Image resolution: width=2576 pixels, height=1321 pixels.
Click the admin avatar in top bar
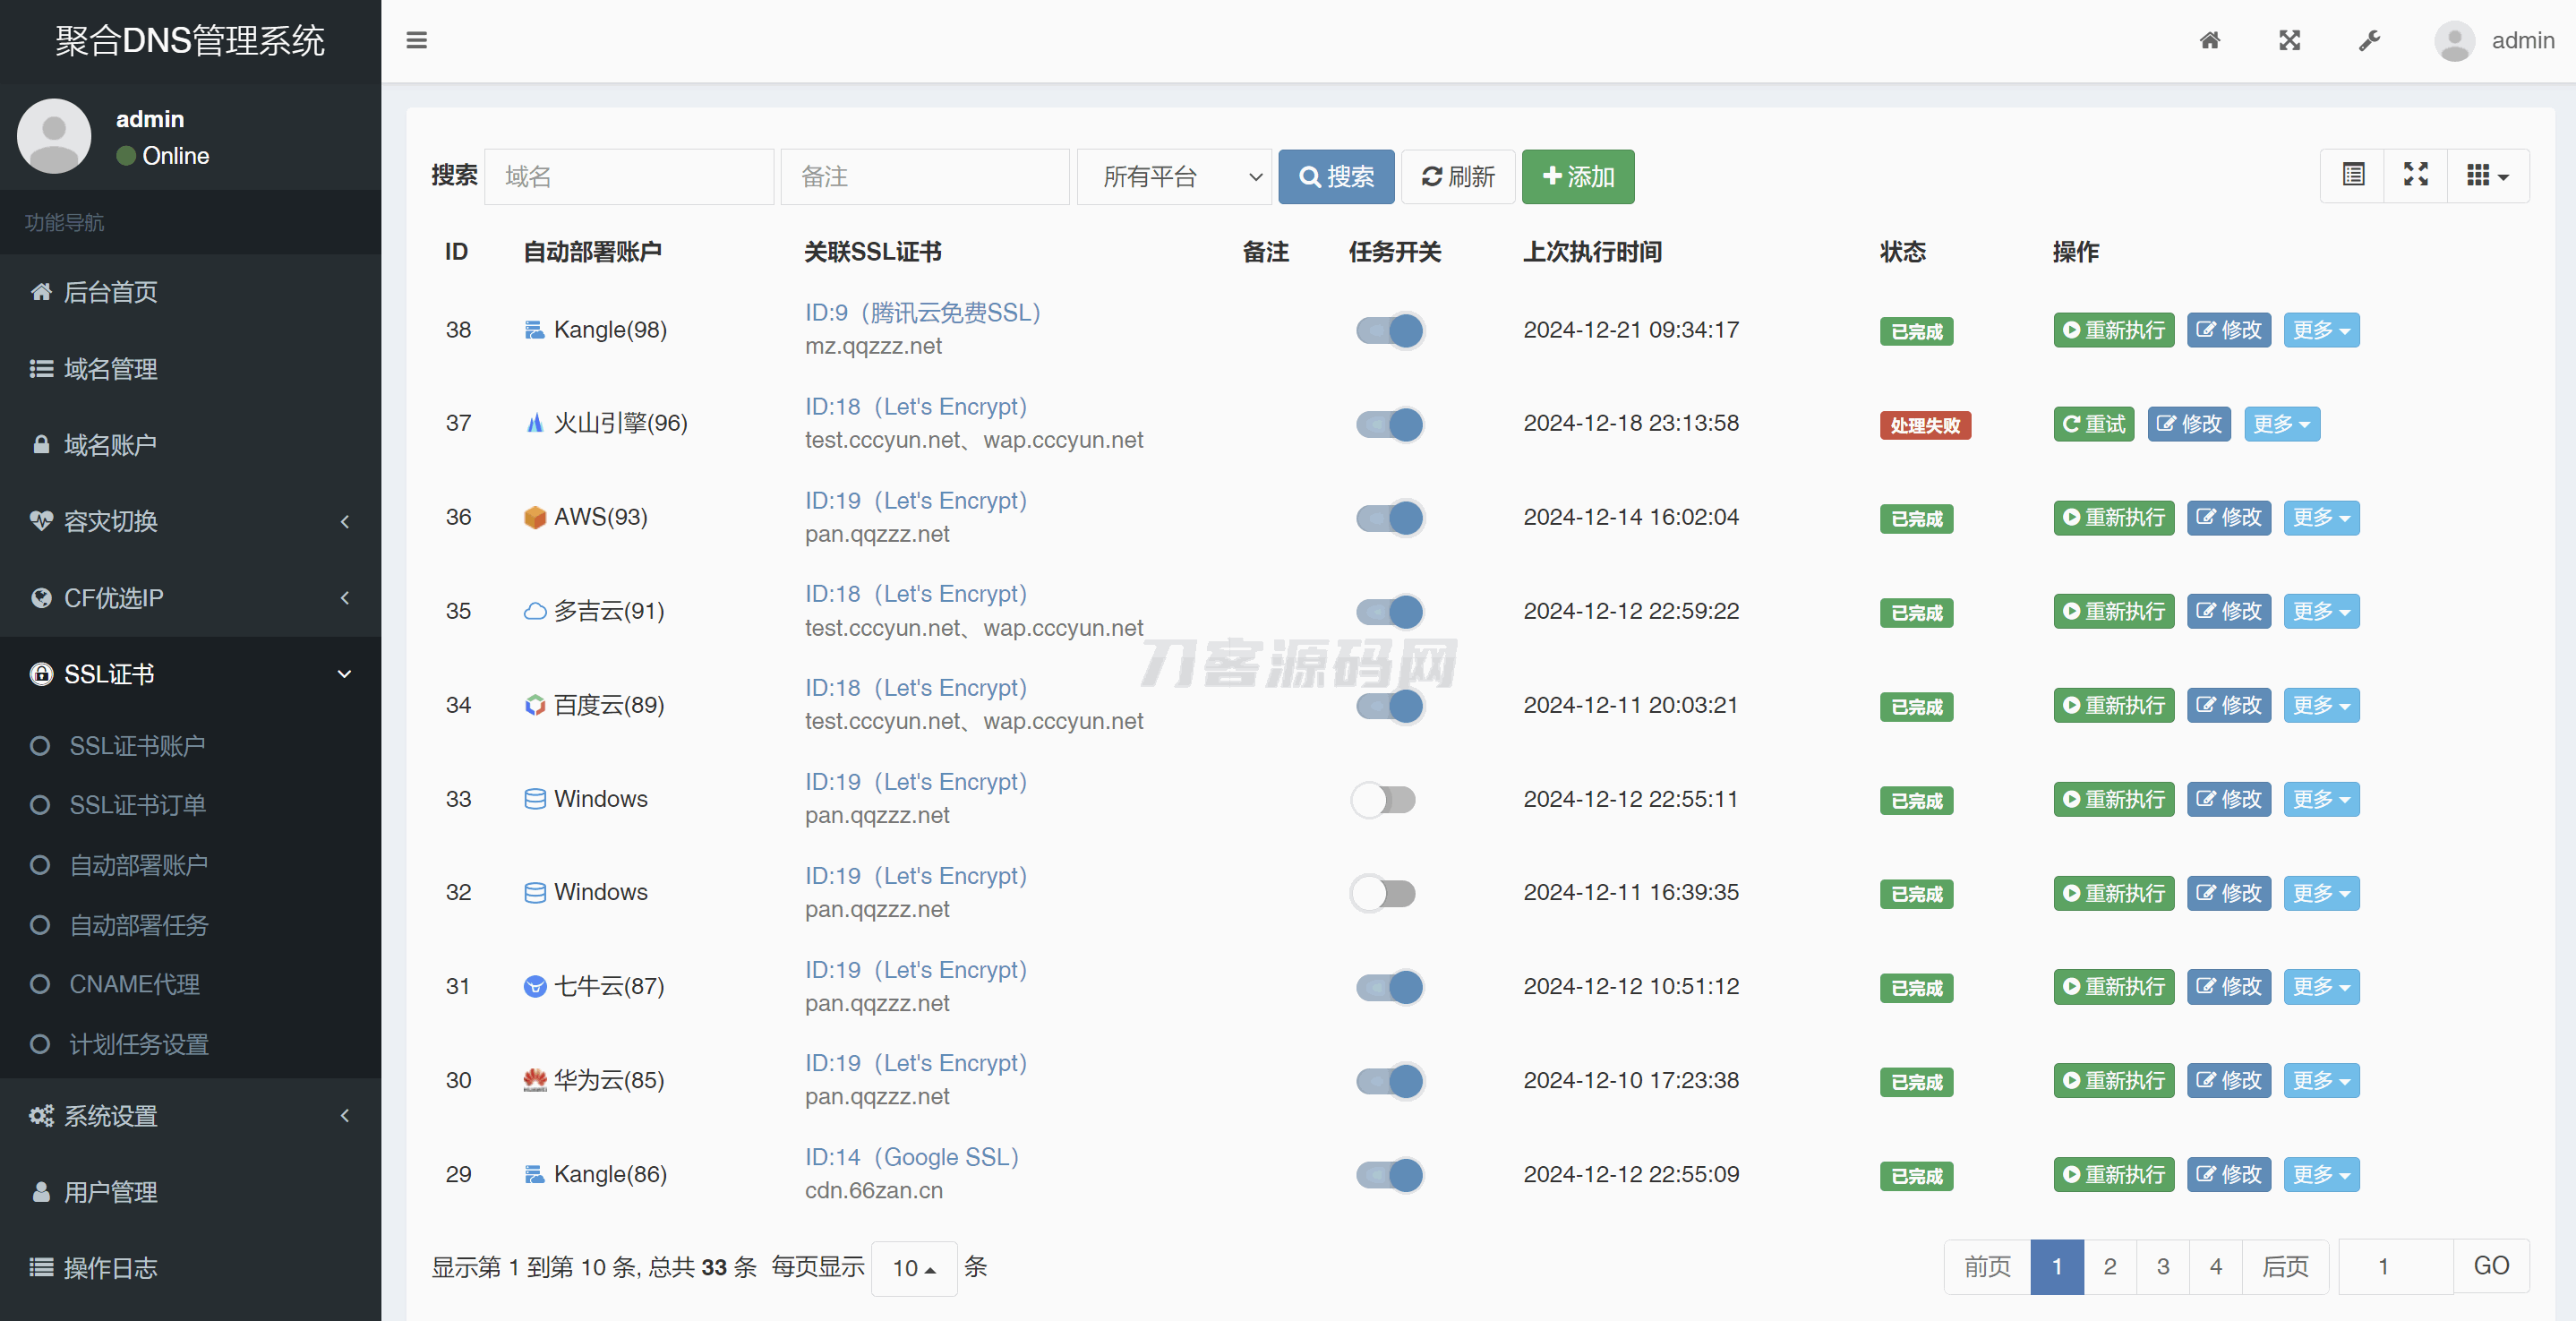[2454, 41]
